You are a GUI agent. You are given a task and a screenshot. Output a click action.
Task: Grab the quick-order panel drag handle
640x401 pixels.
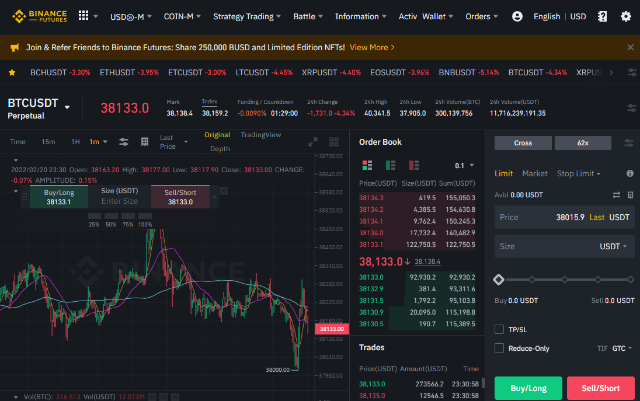coord(25,197)
